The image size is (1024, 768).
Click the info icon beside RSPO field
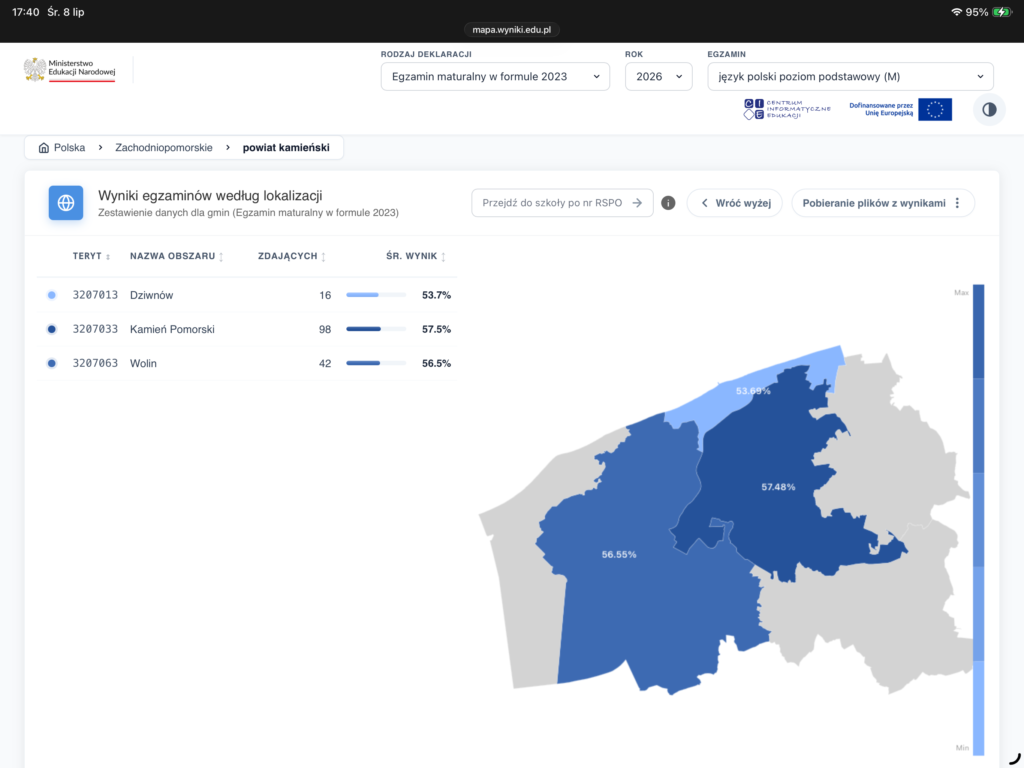coord(668,203)
